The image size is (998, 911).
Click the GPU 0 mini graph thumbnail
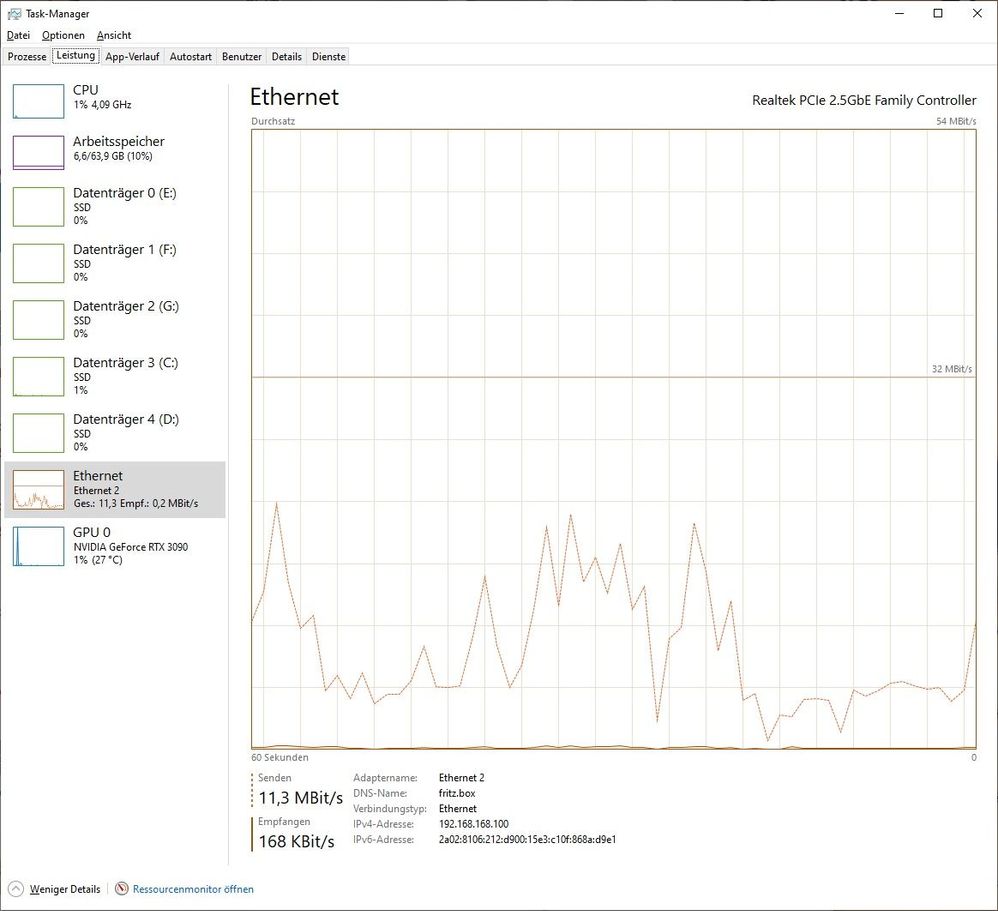click(x=38, y=546)
